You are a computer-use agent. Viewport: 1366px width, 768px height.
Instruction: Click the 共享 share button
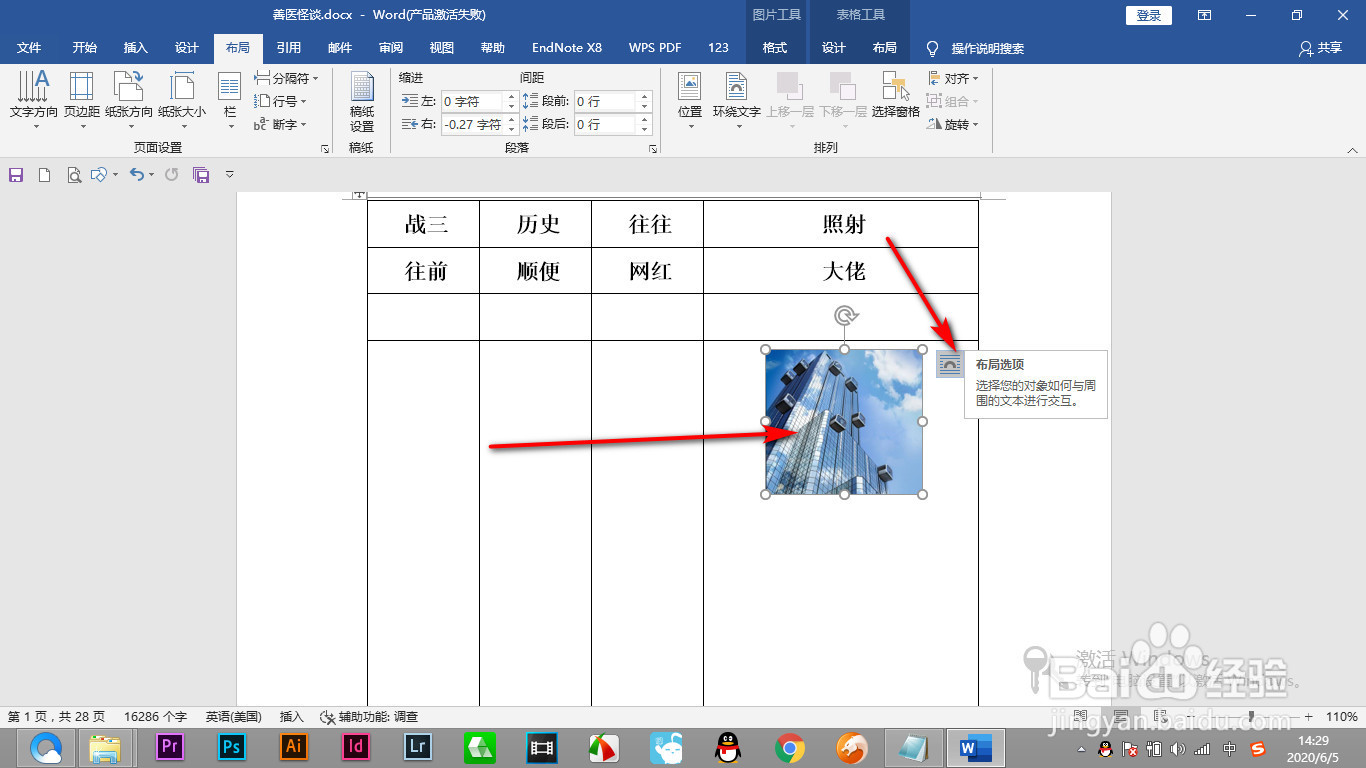(x=1320, y=48)
